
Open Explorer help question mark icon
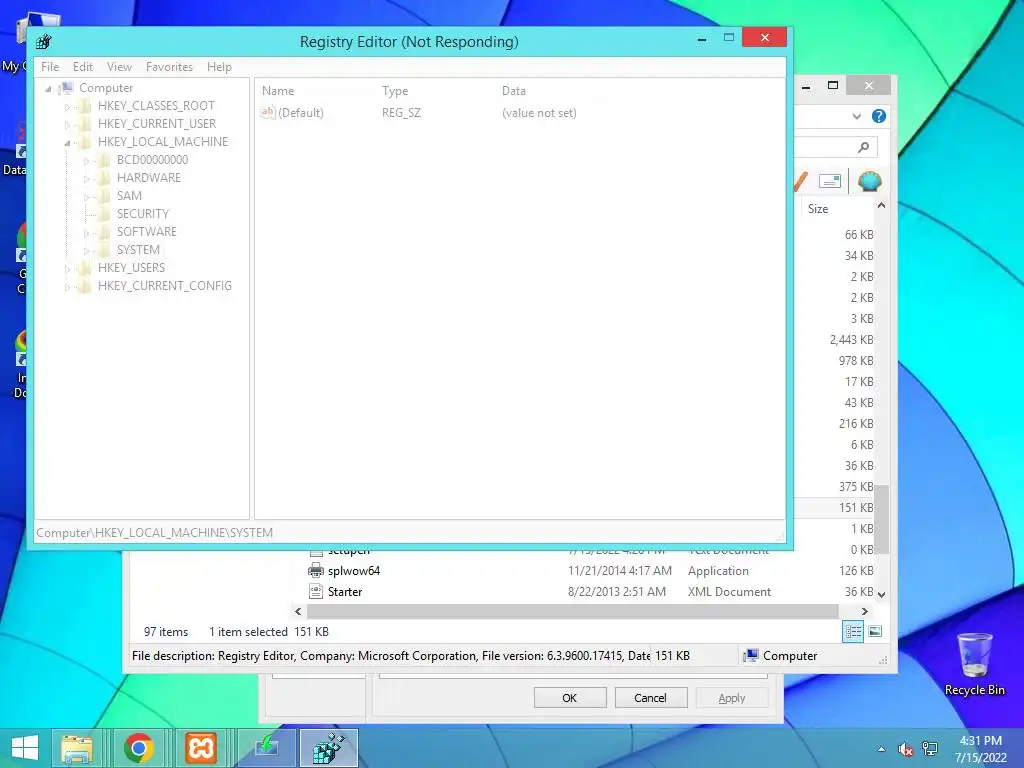pyautogui.click(x=879, y=116)
